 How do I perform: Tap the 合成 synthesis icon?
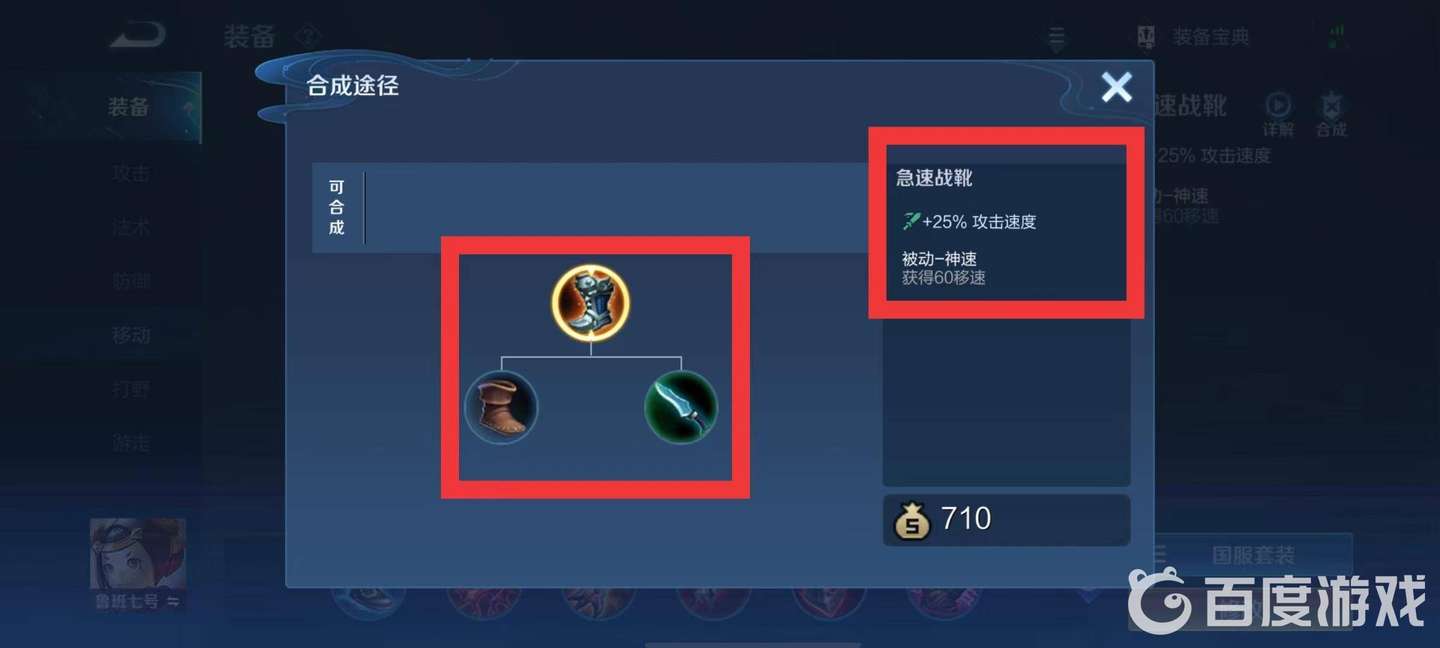tap(1331, 114)
